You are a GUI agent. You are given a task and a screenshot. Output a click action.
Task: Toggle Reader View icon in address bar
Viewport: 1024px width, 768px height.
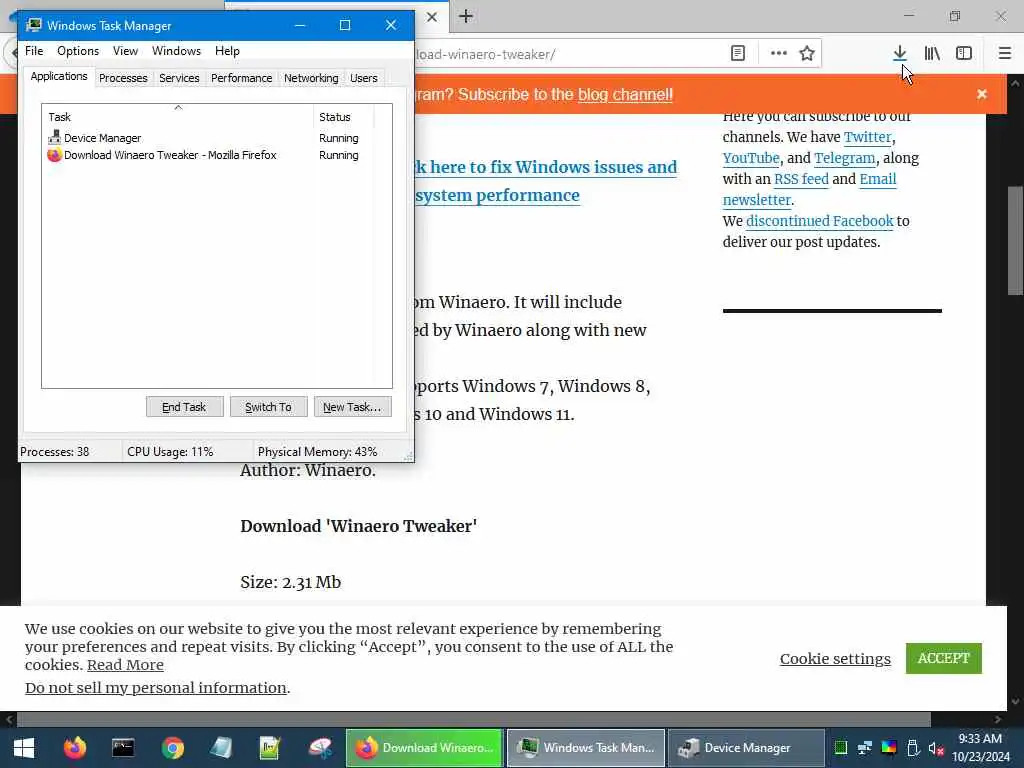tap(738, 54)
